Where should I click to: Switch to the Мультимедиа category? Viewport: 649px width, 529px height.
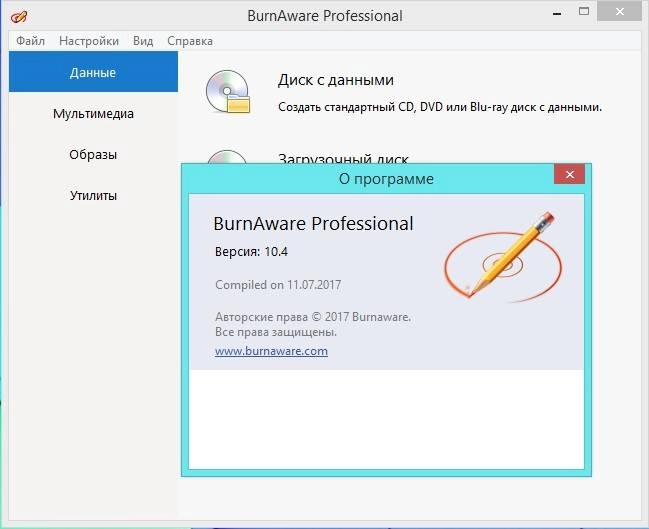pyautogui.click(x=93, y=113)
